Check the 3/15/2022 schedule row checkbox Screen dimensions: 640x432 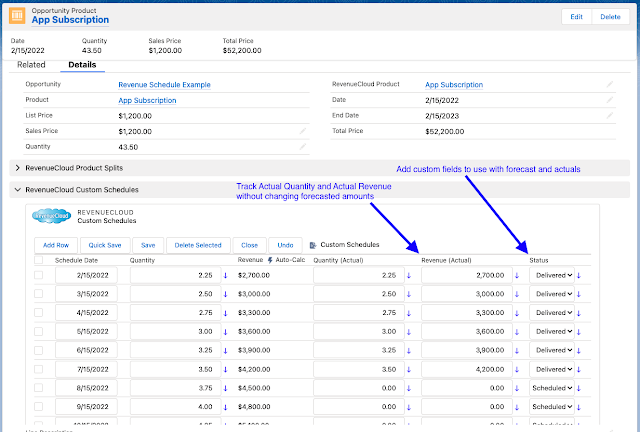pos(38,294)
